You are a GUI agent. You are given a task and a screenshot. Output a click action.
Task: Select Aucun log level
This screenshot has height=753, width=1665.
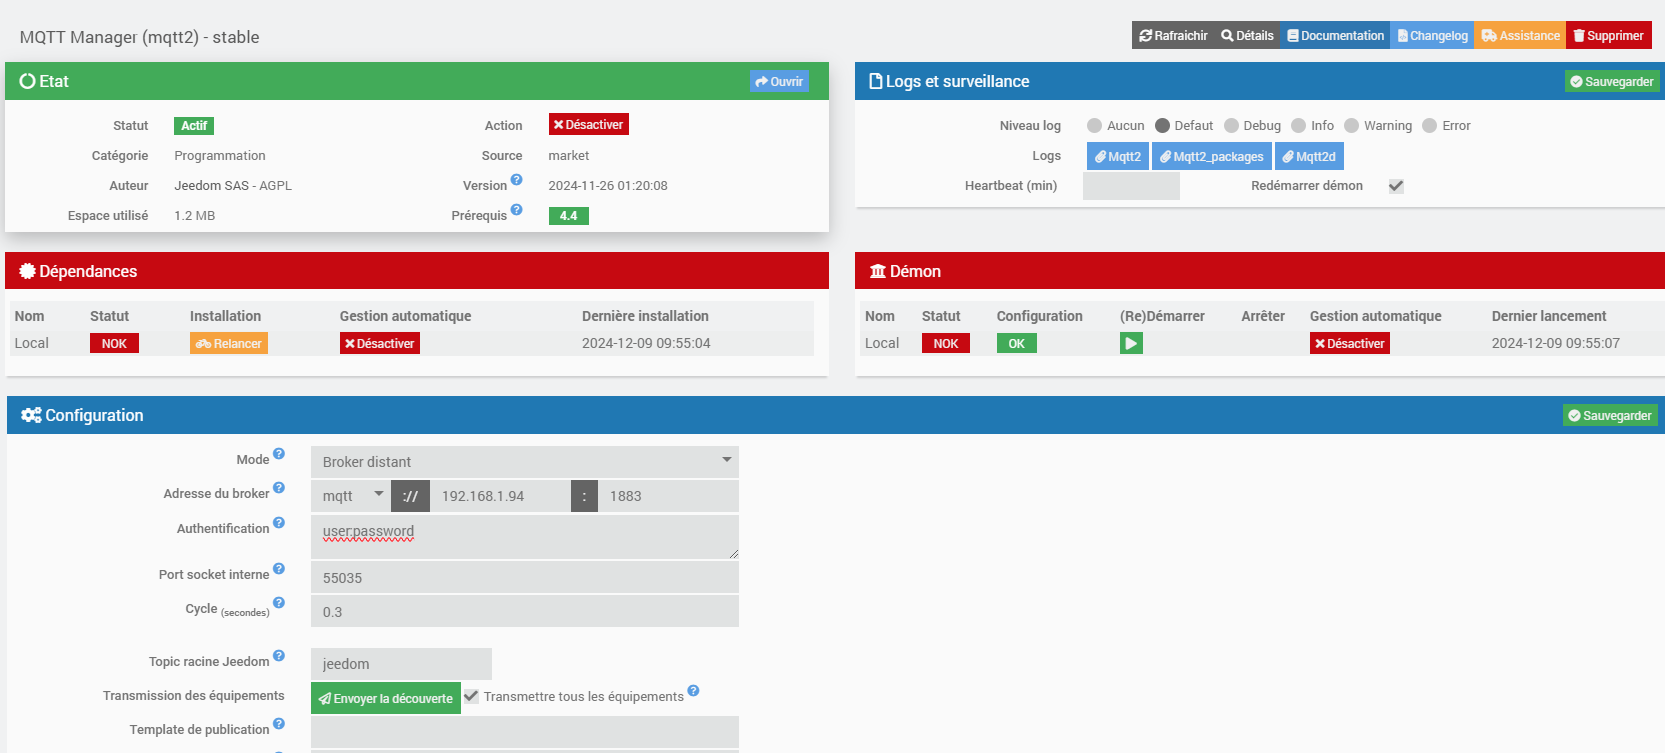click(1094, 125)
